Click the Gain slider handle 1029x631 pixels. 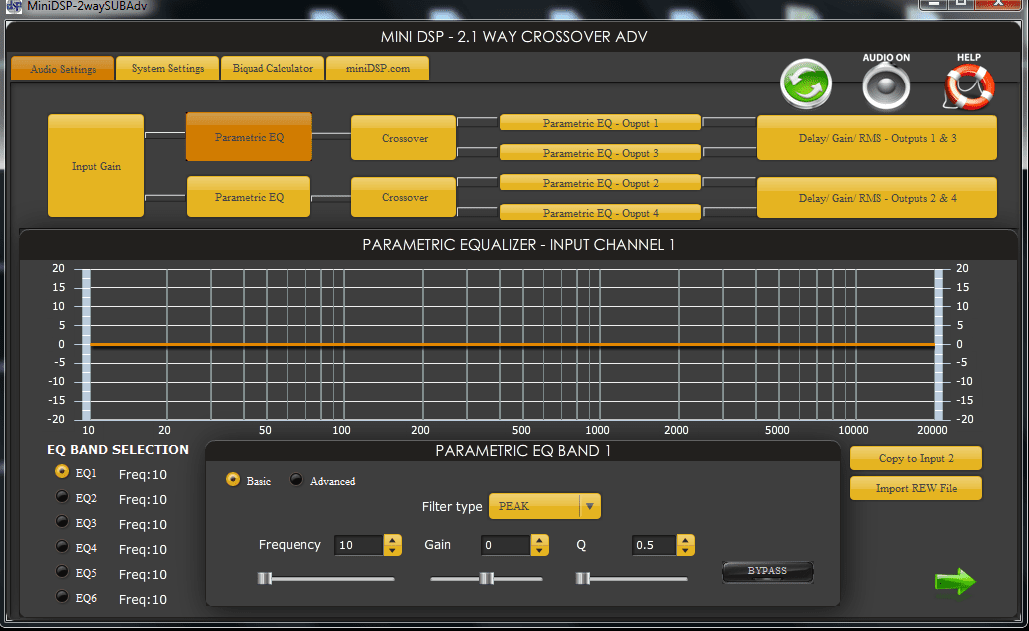[x=486, y=579]
